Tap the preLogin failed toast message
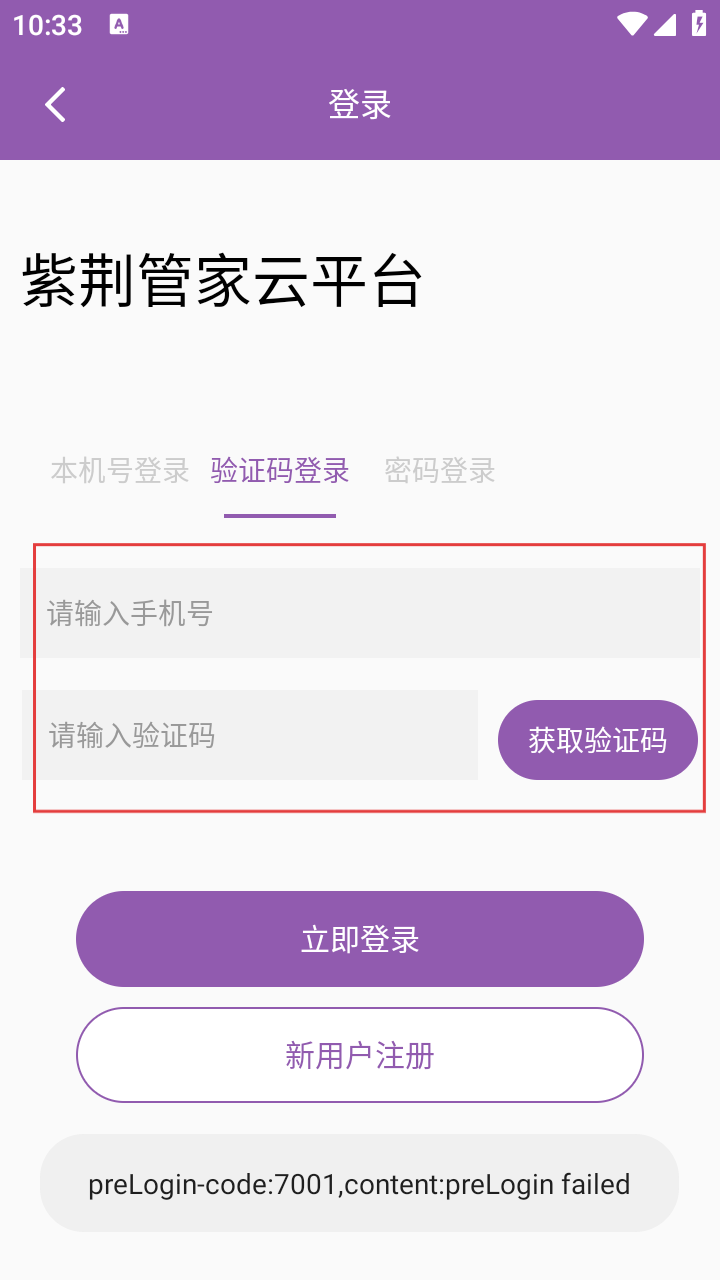 coord(360,1184)
